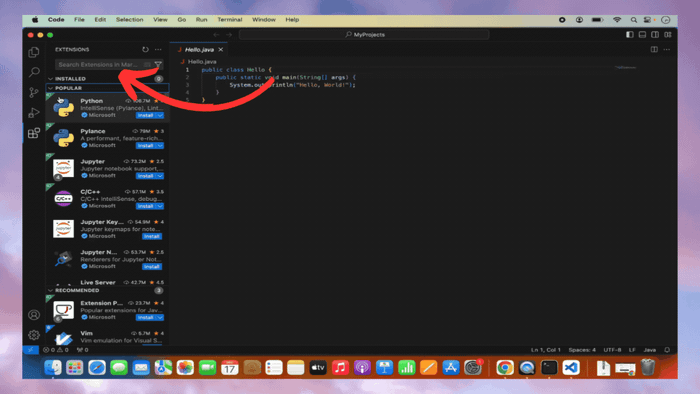
Task: Close the Hello.java tab
Action: click(221, 50)
